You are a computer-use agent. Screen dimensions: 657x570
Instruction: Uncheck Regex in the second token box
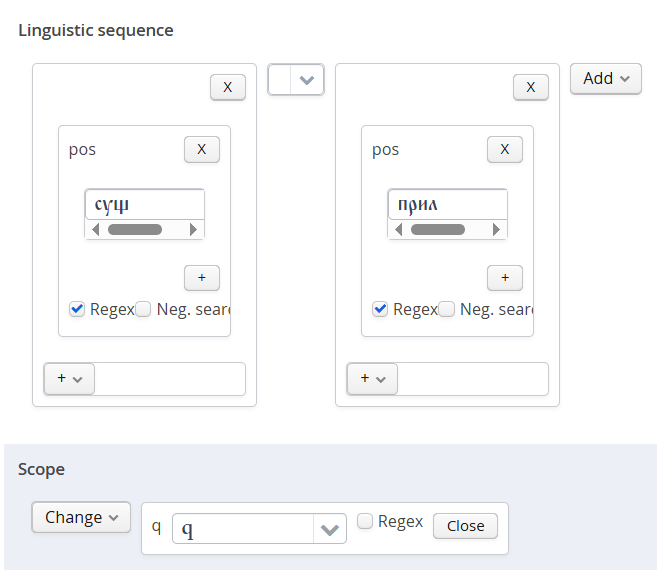380,309
